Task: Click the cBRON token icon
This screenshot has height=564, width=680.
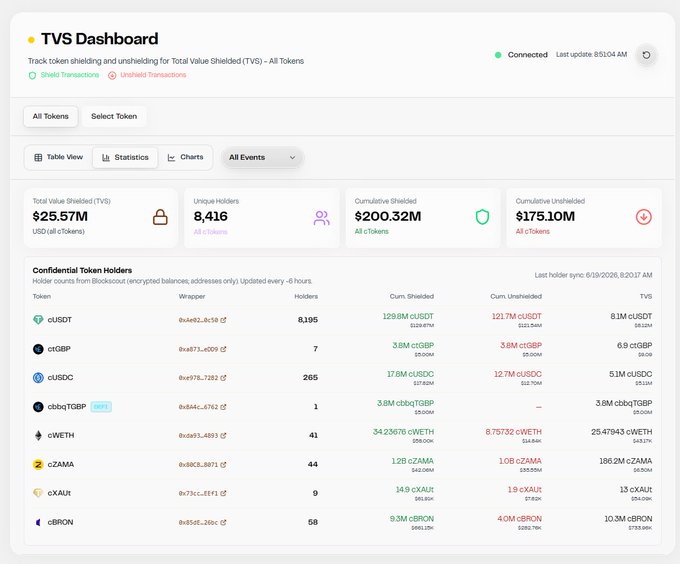Action: pyautogui.click(x=38, y=522)
